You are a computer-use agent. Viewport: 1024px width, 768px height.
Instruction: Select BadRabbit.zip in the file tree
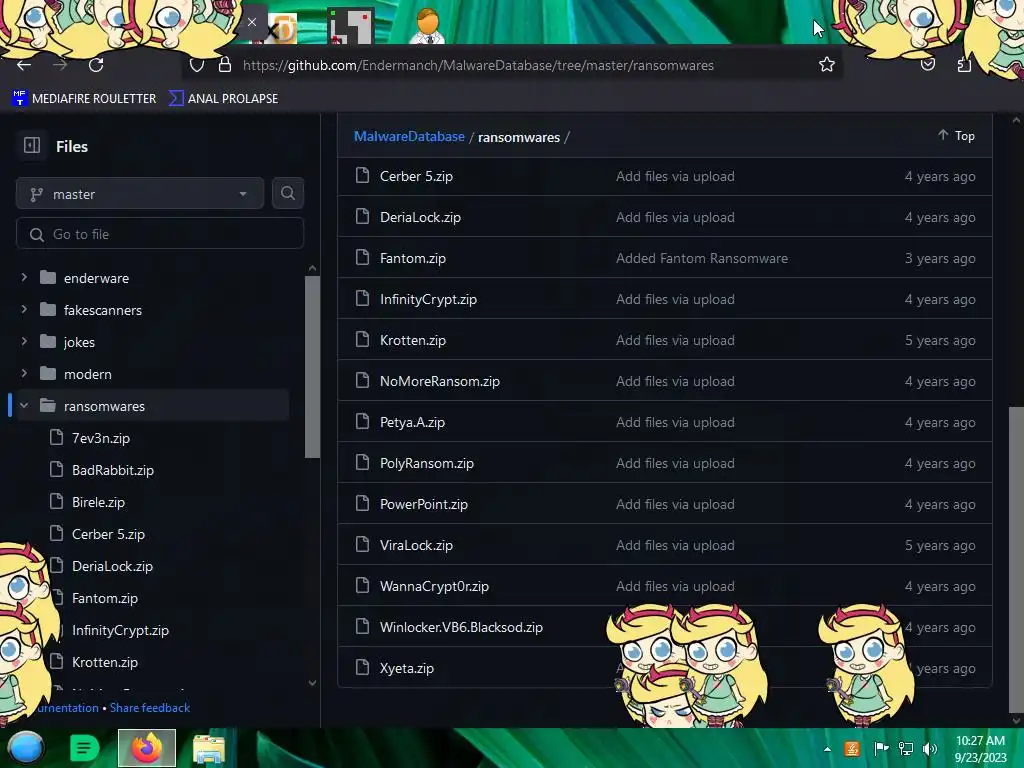coord(113,470)
